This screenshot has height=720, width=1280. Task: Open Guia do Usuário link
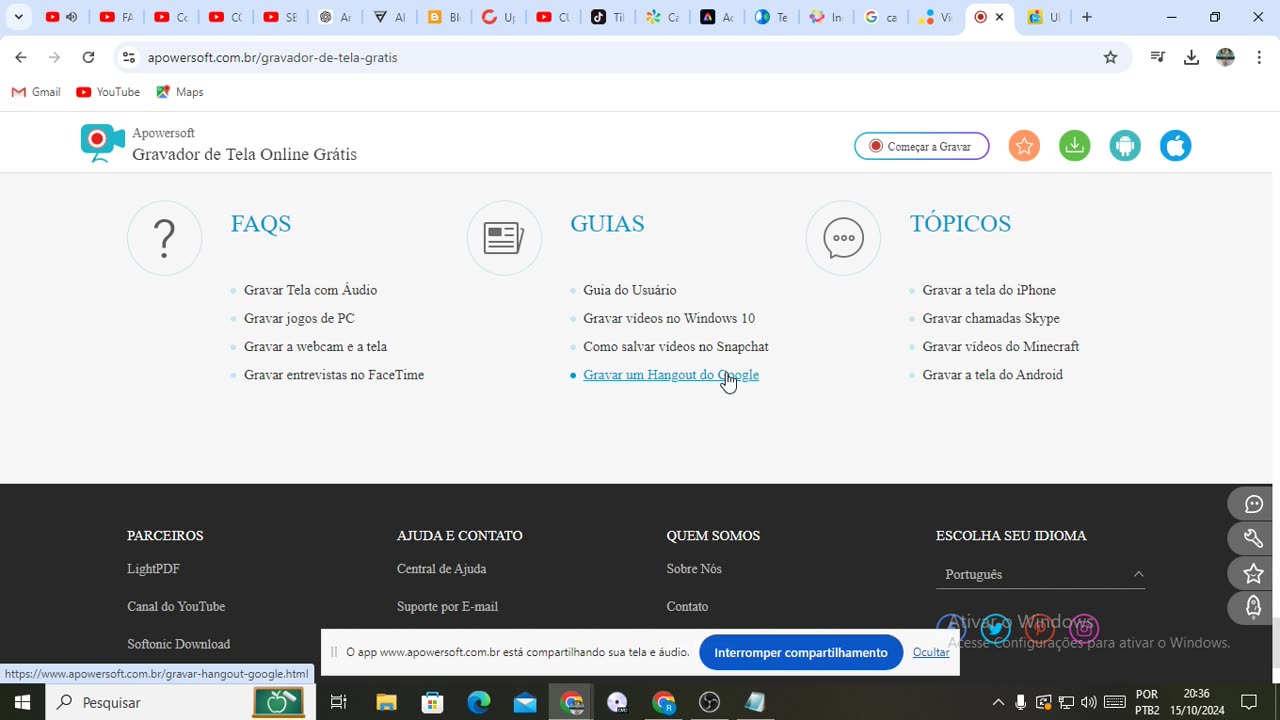[630, 290]
